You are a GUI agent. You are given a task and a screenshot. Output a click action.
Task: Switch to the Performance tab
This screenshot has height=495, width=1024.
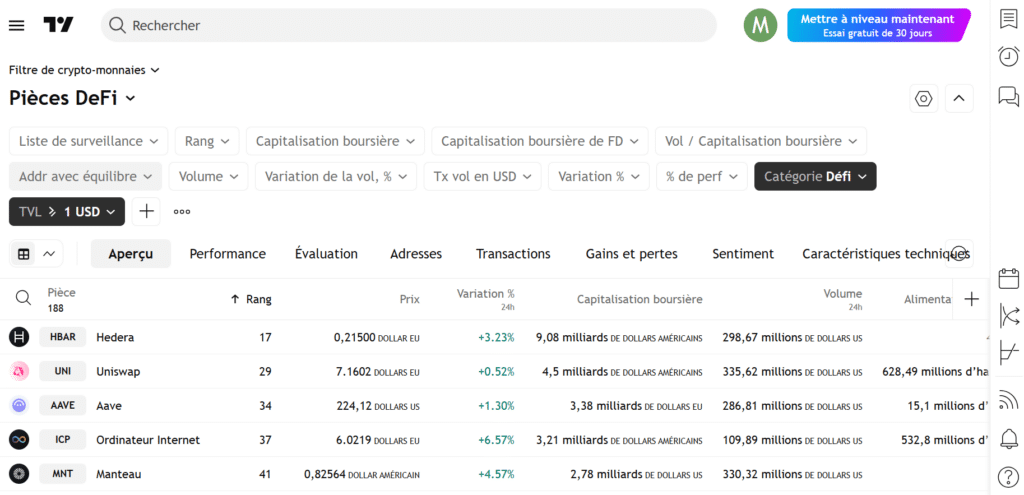tap(227, 254)
